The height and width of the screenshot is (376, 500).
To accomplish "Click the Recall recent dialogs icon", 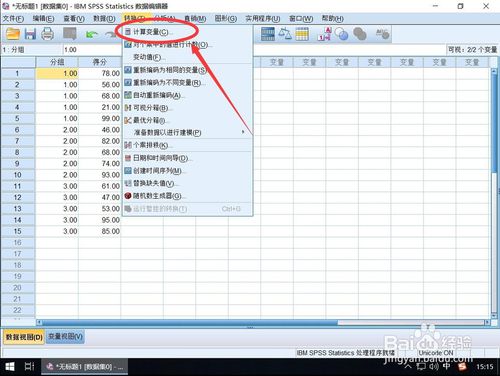I will pyautogui.click(x=70, y=34).
